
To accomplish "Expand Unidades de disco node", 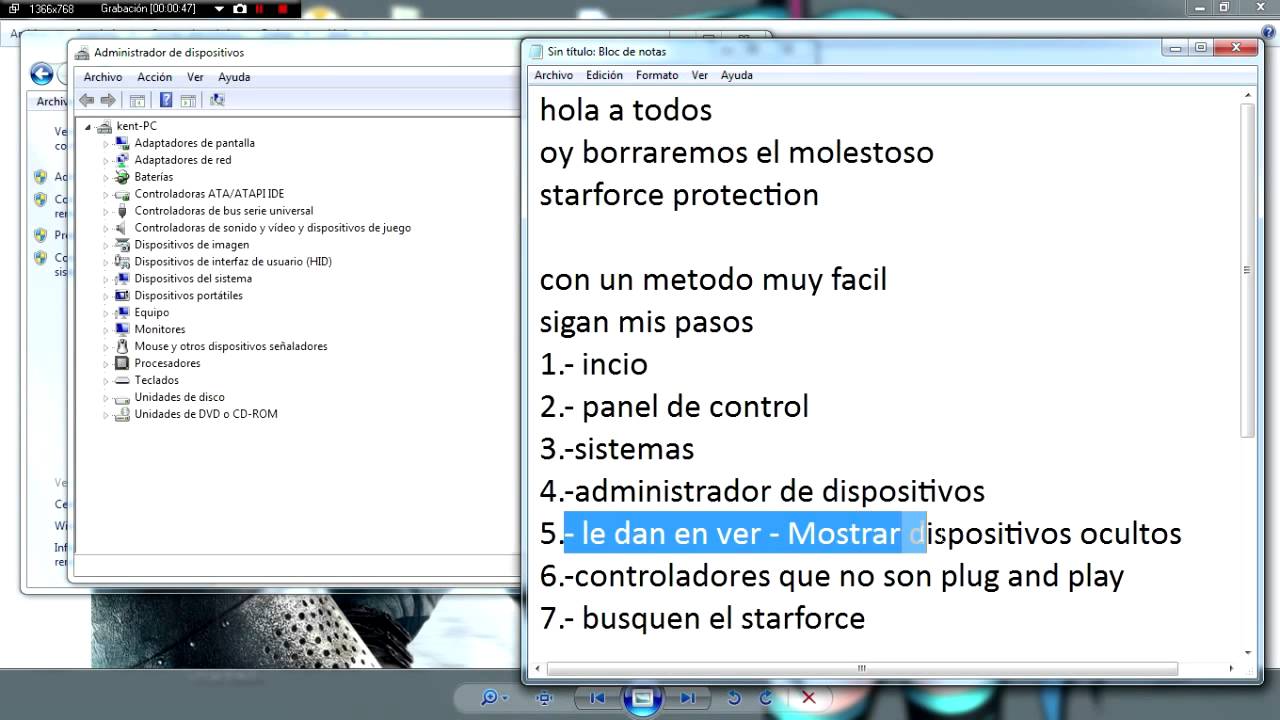I will (x=105, y=397).
